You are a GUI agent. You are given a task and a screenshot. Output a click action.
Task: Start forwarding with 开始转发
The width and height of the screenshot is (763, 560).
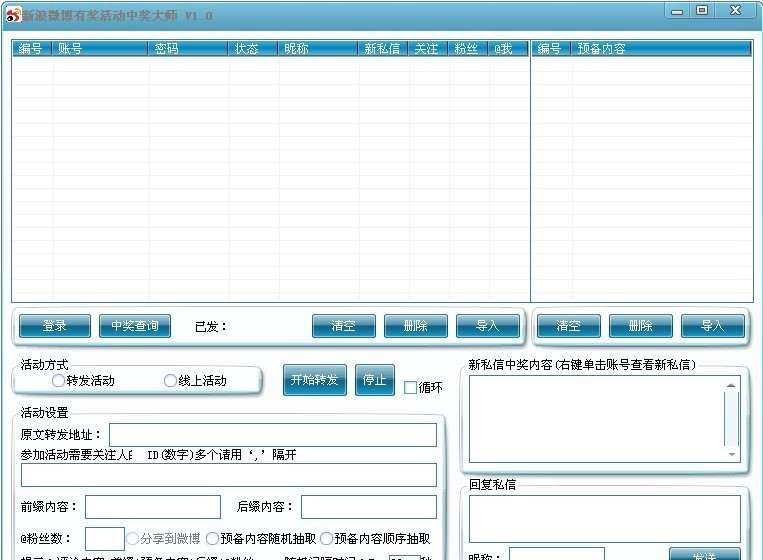[x=315, y=379]
